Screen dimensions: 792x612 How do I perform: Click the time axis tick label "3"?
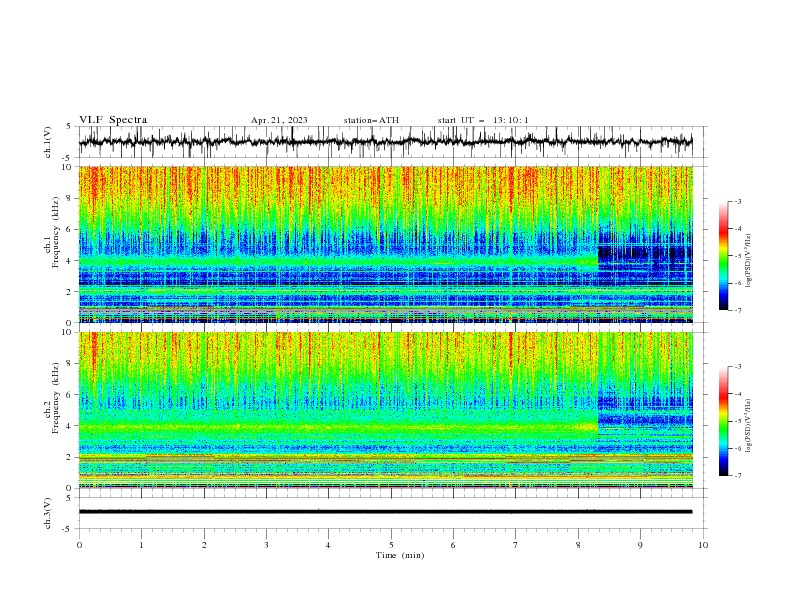266,545
